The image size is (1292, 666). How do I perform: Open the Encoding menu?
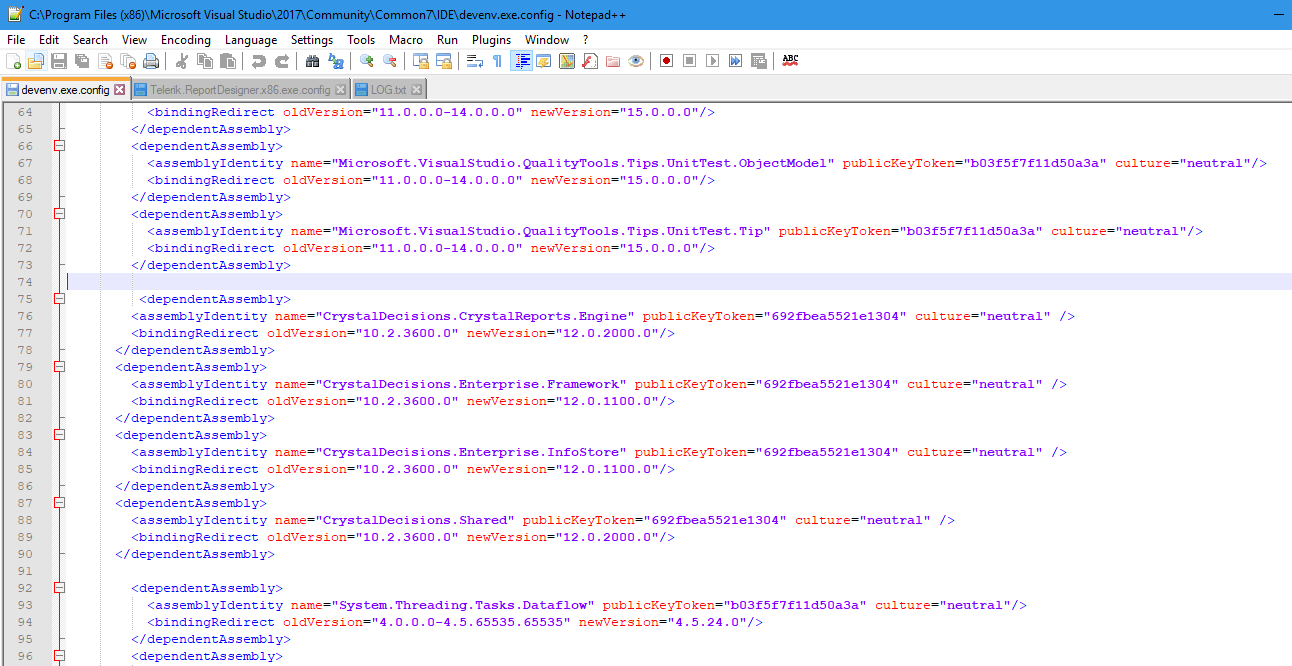click(x=186, y=40)
